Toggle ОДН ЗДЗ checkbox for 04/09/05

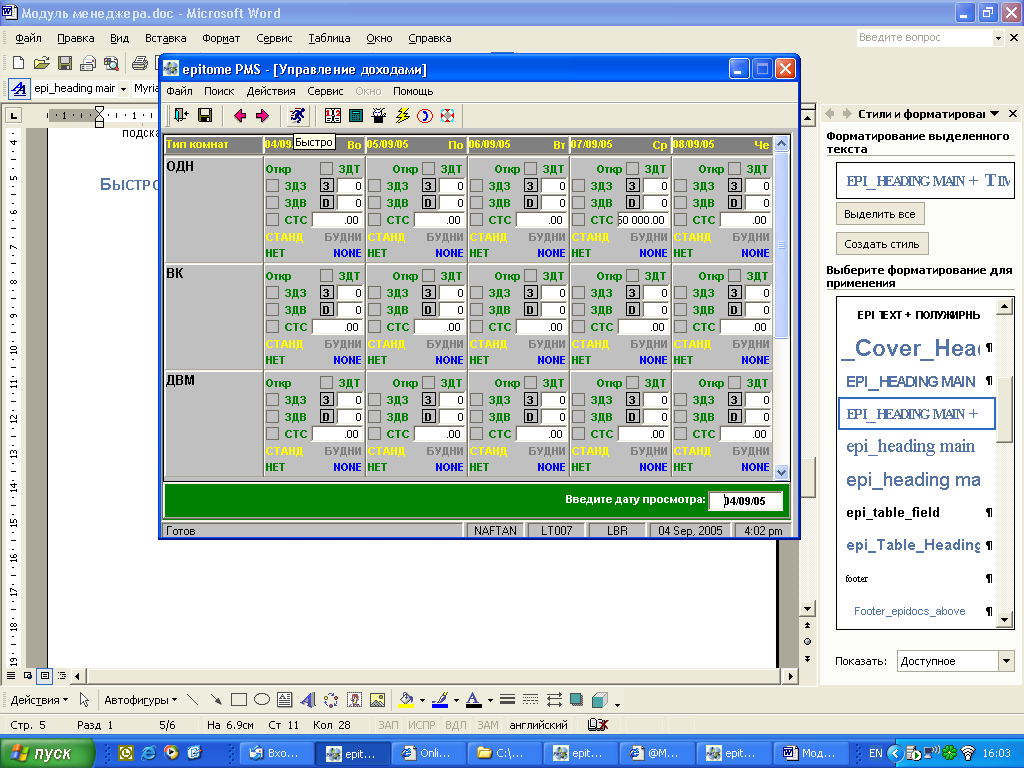pyautogui.click(x=272, y=185)
